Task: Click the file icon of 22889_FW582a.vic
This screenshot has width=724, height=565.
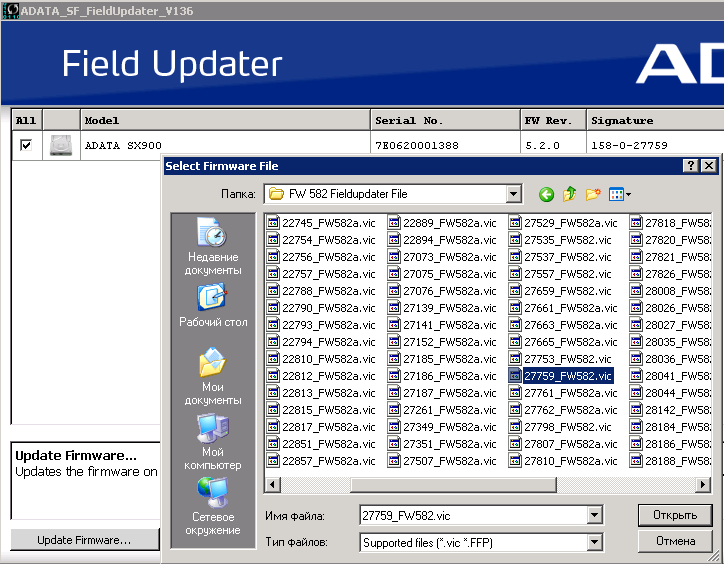Action: tap(394, 223)
